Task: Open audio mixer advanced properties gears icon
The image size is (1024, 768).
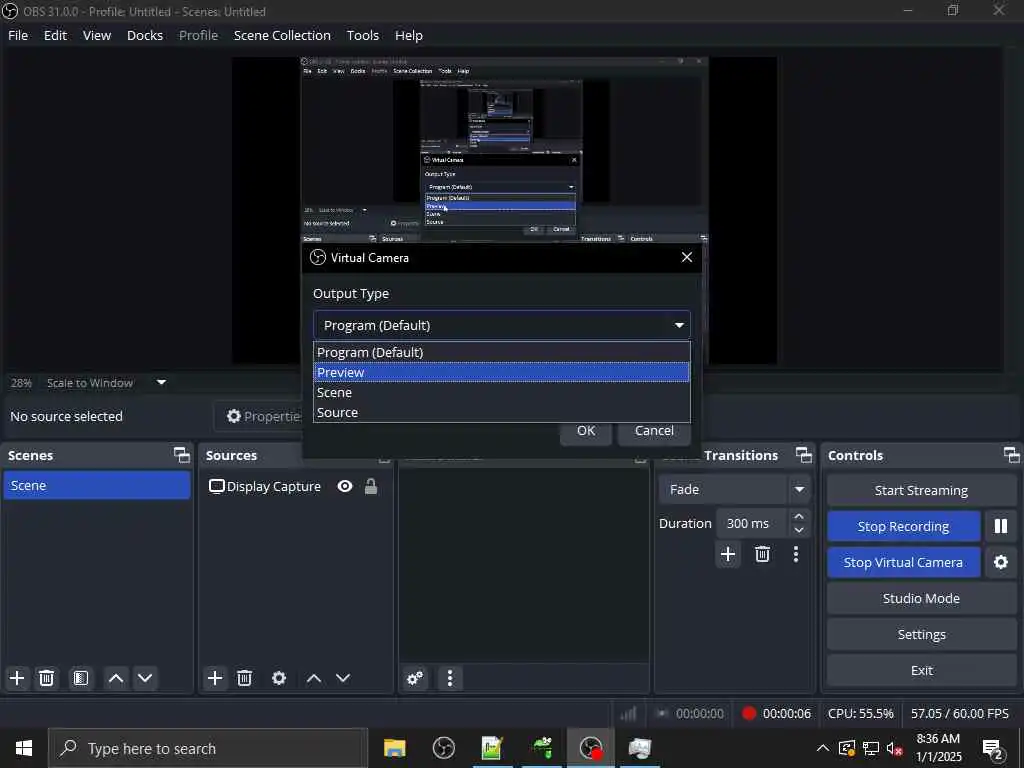Action: [415, 678]
